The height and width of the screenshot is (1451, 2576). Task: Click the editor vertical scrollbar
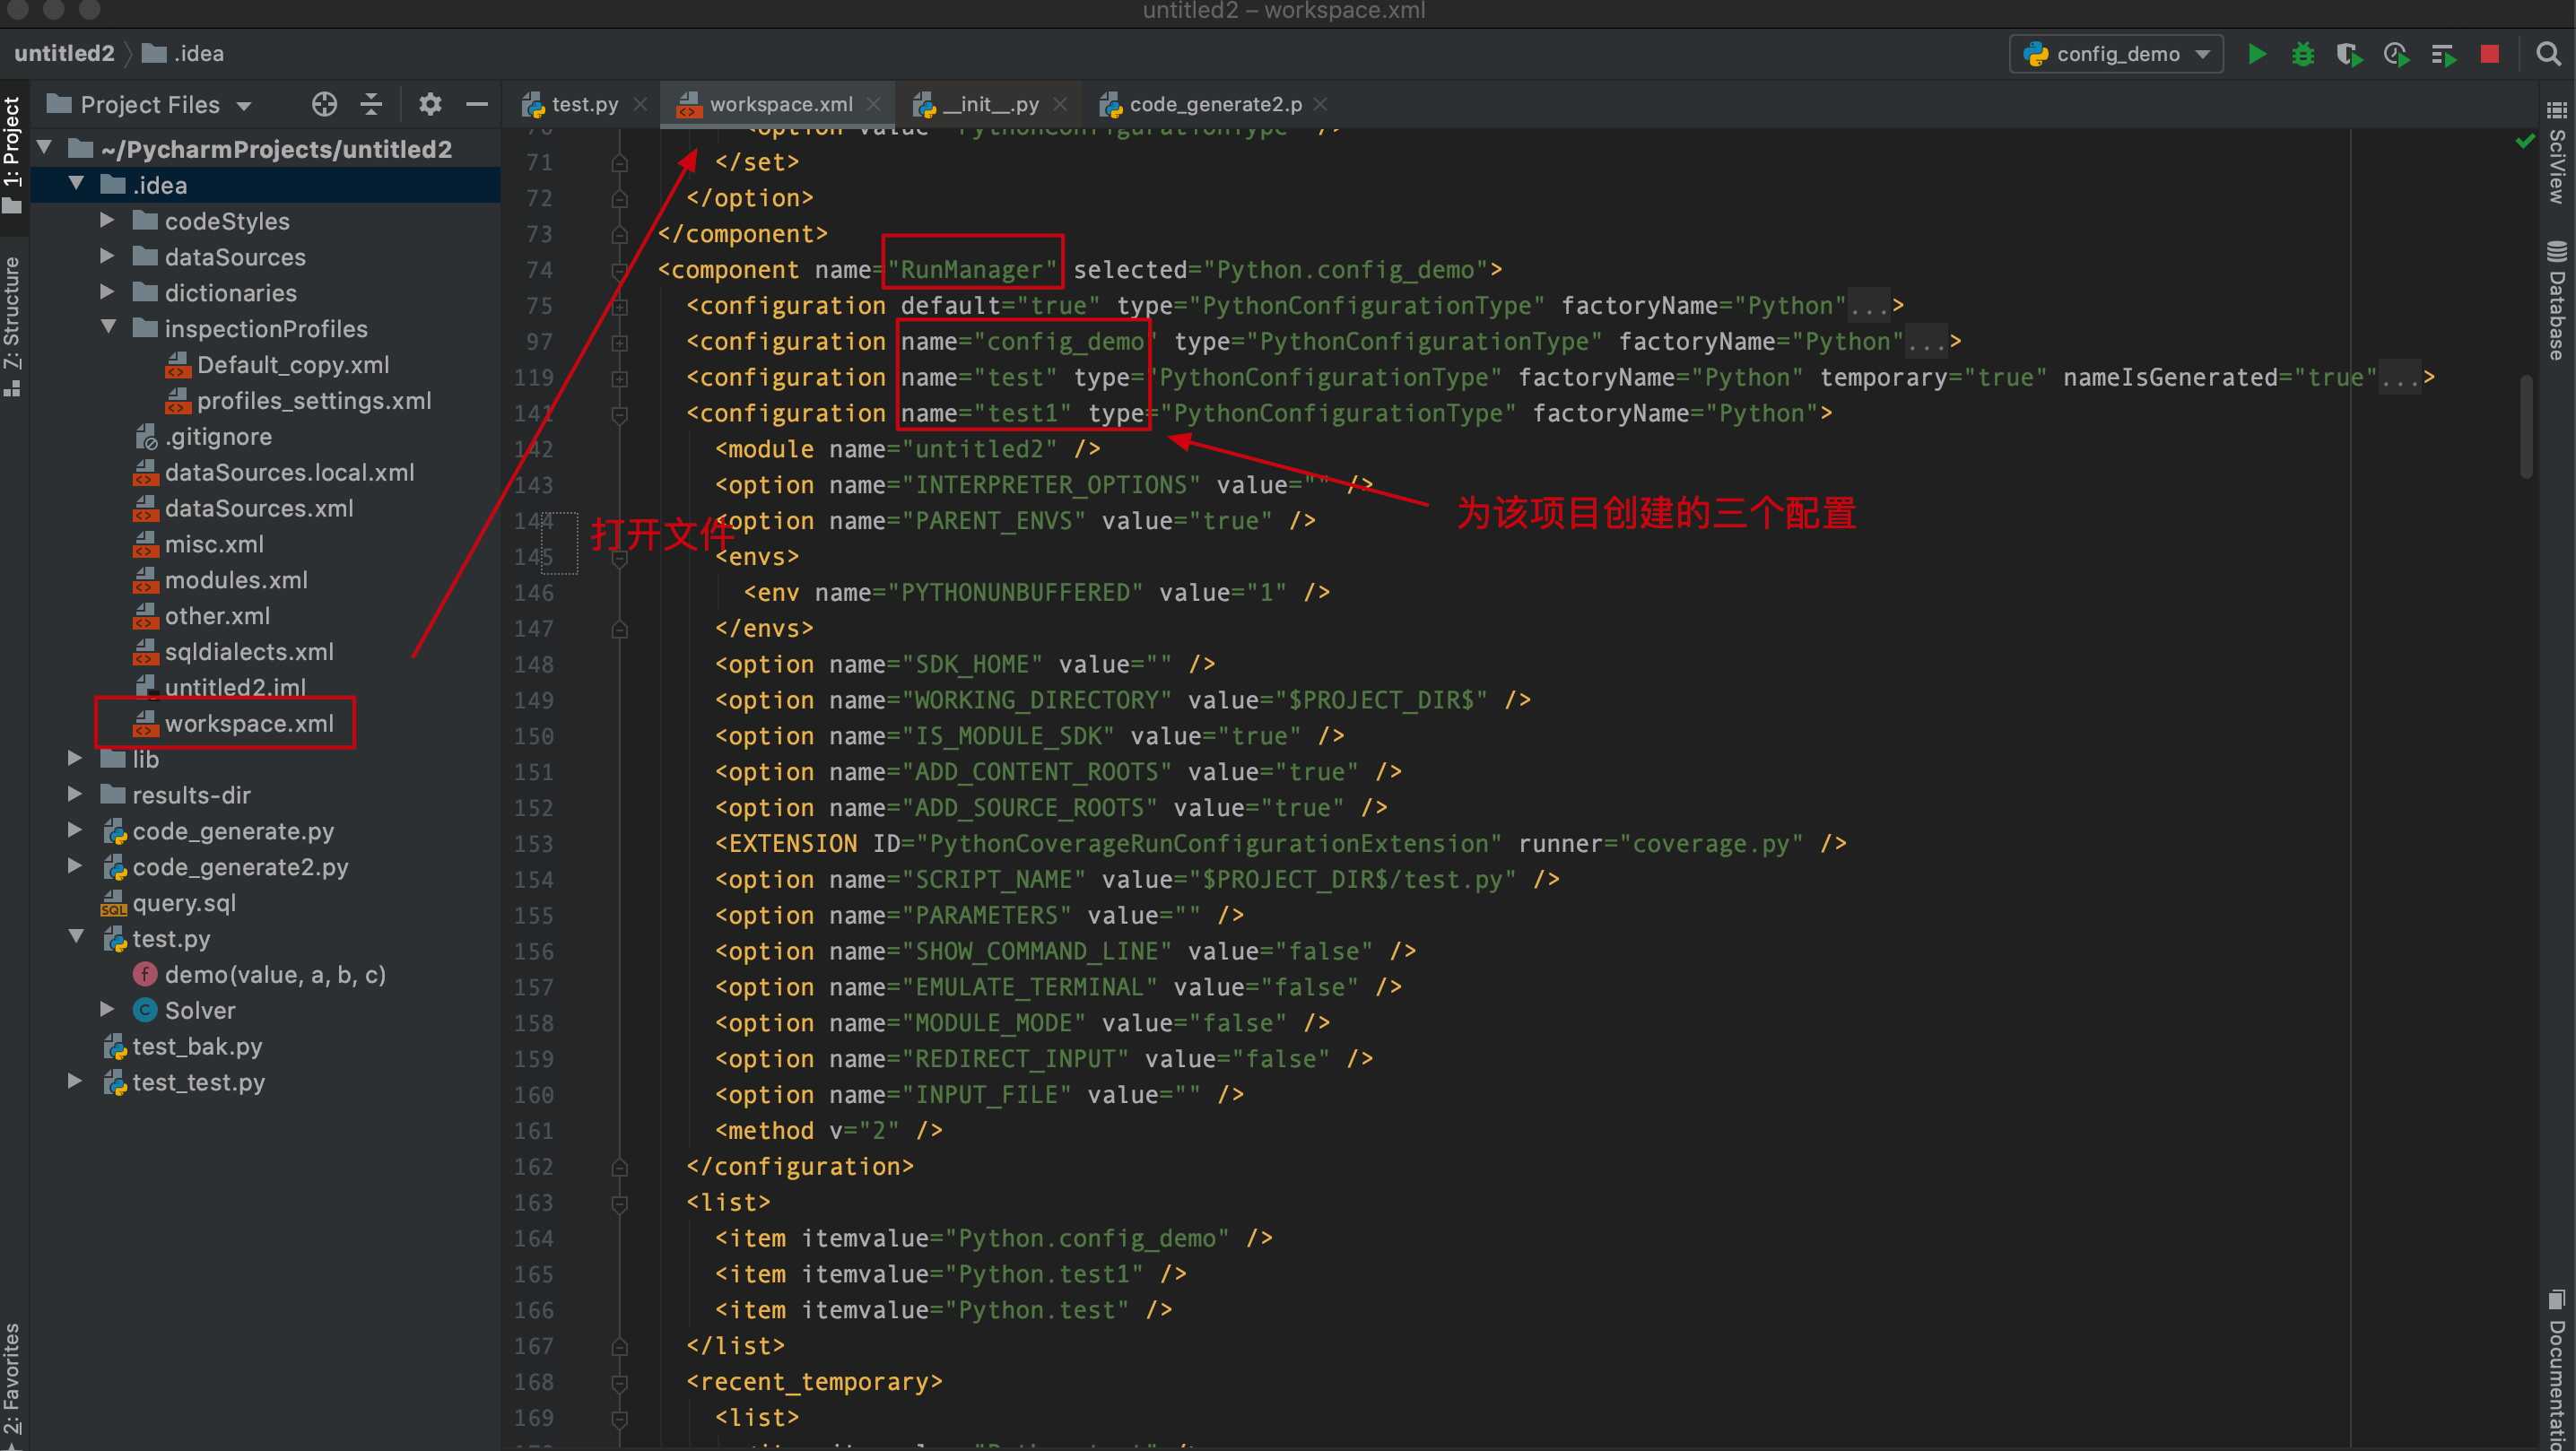pyautogui.click(x=2526, y=427)
